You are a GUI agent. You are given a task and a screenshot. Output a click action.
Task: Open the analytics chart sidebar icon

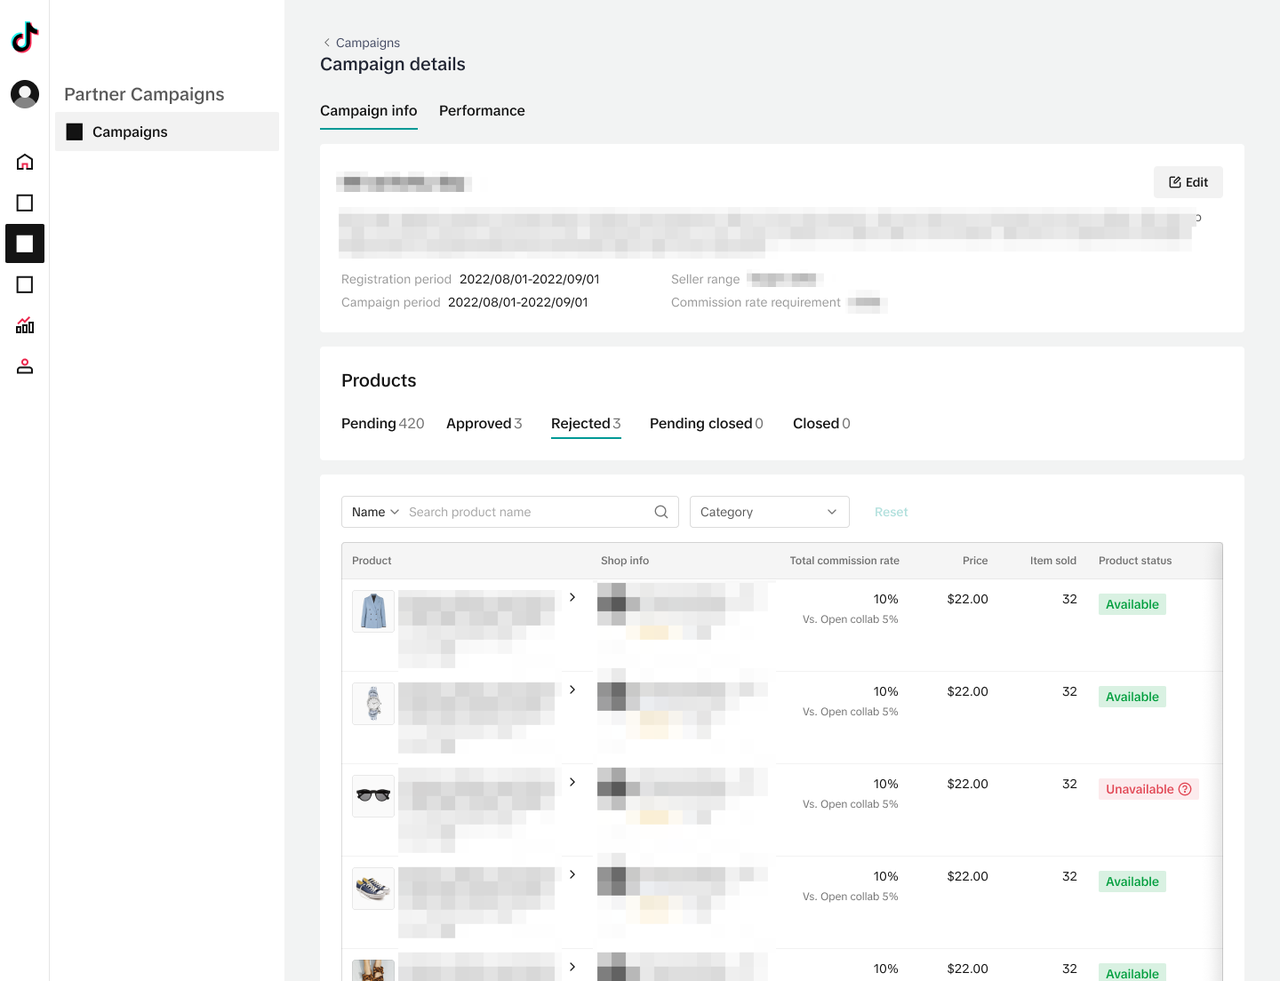coord(25,326)
